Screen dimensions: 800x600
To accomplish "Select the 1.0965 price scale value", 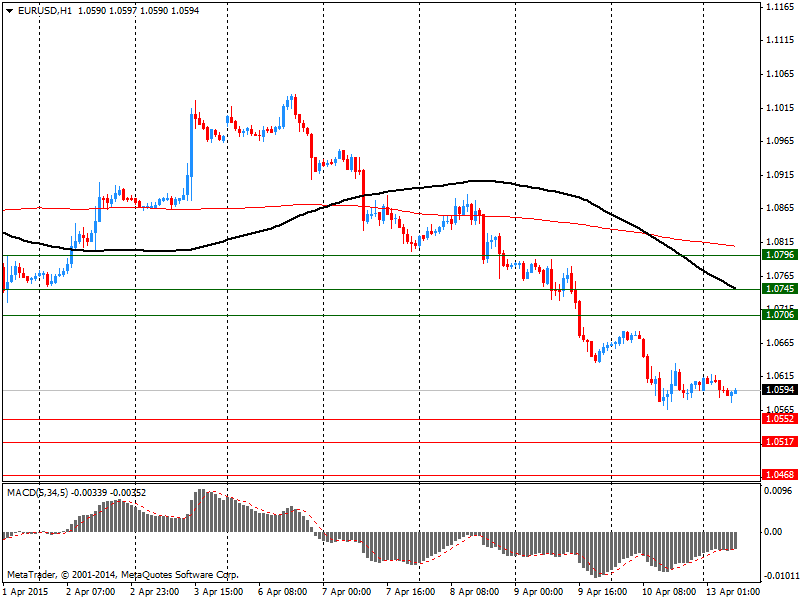I will click(x=780, y=140).
